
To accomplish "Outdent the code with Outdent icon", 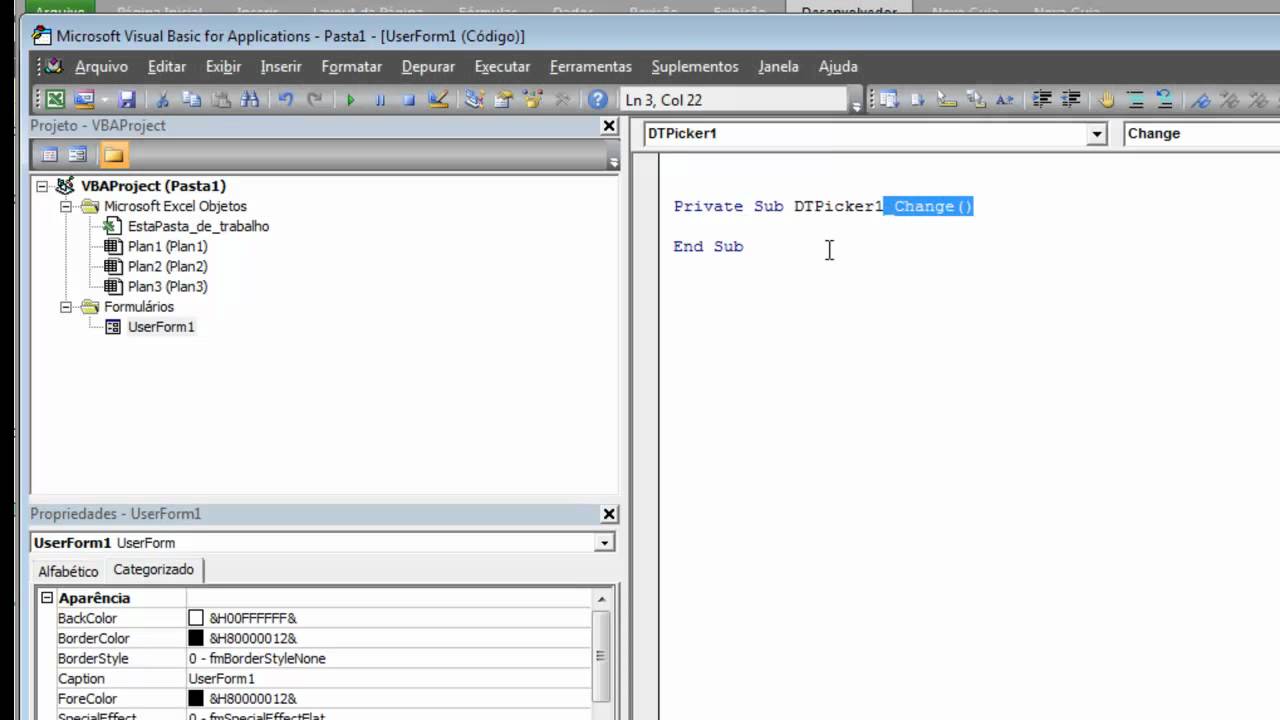I will (x=1071, y=100).
